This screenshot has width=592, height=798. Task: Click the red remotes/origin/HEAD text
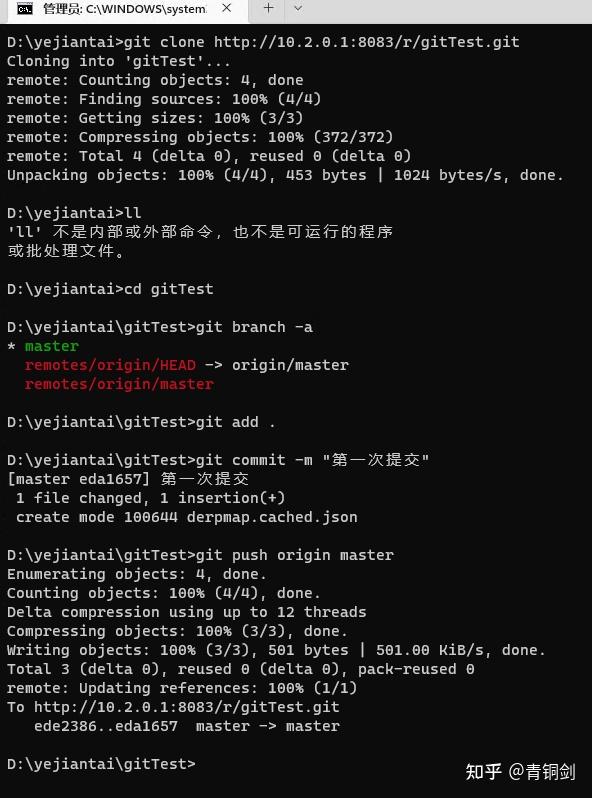pyautogui.click(x=110, y=365)
